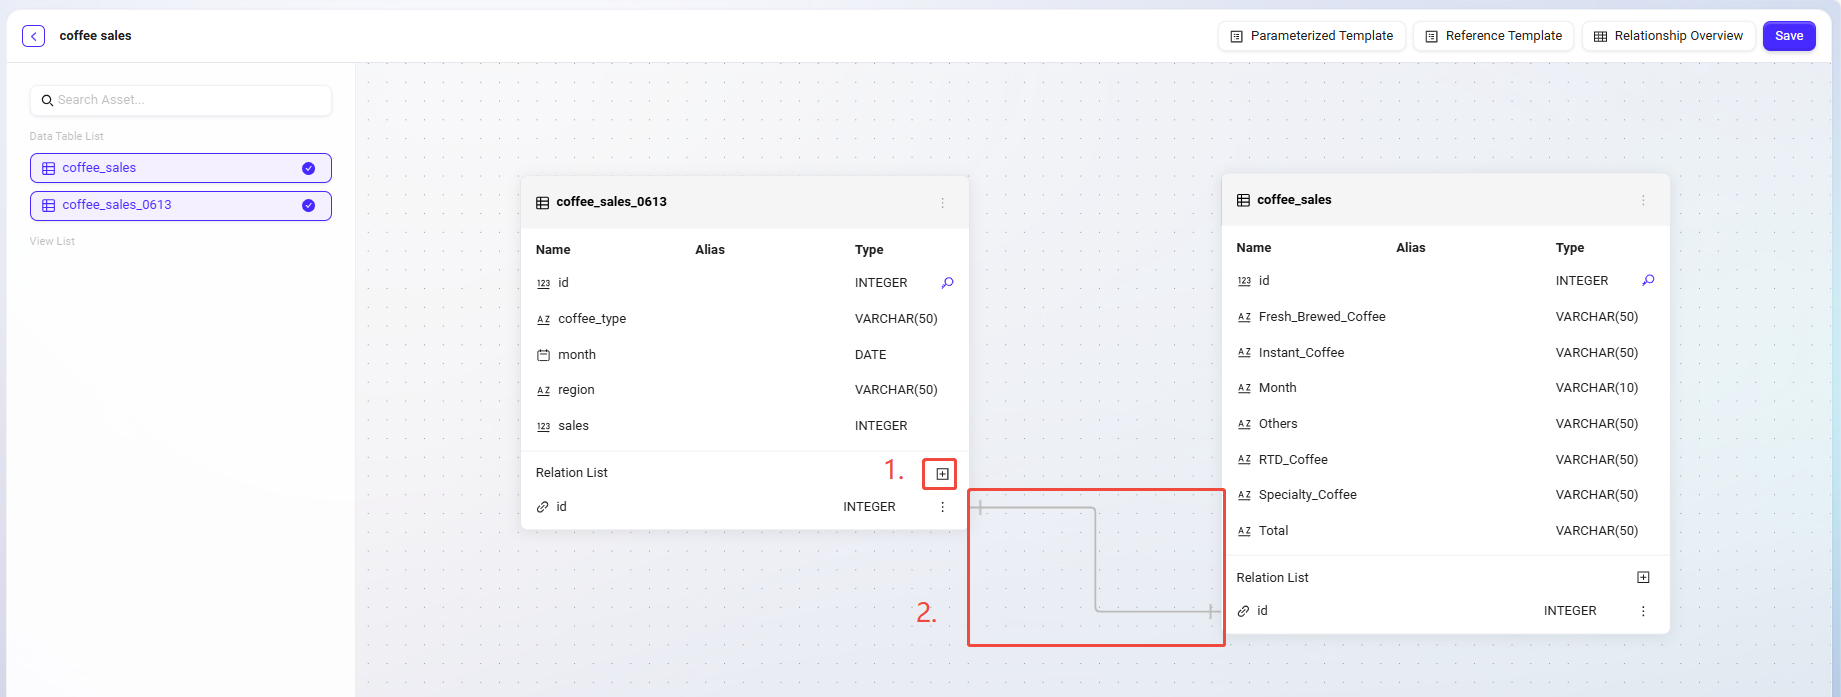Open the Reference Template
This screenshot has height=697, width=1841.
1493,36
